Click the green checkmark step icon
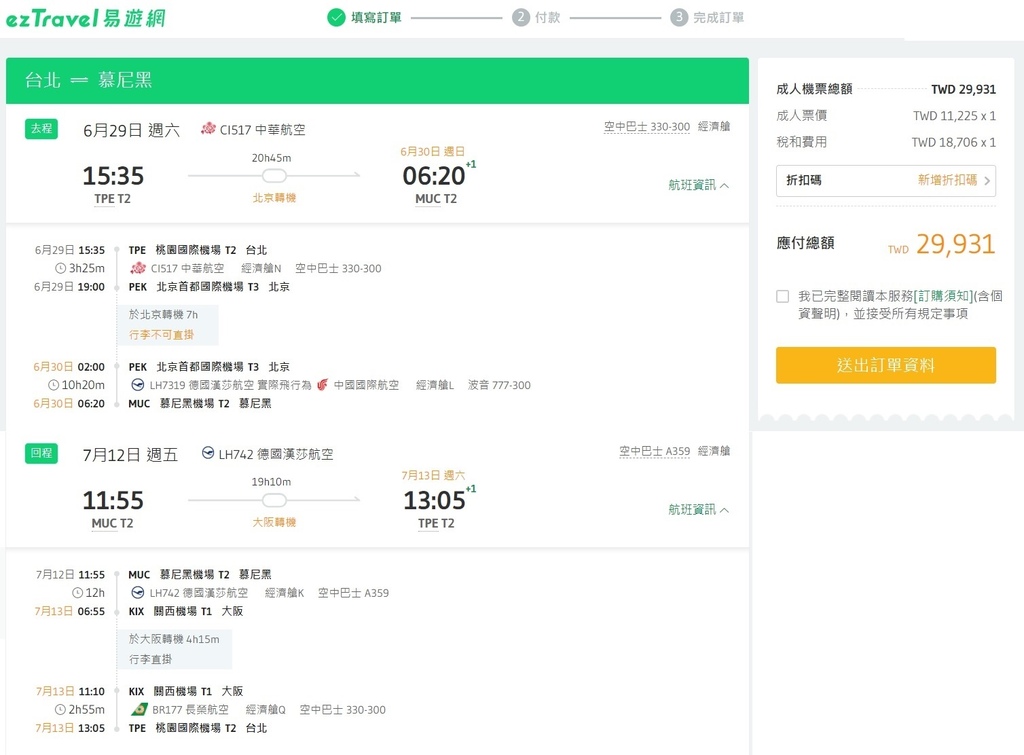 [x=336, y=17]
